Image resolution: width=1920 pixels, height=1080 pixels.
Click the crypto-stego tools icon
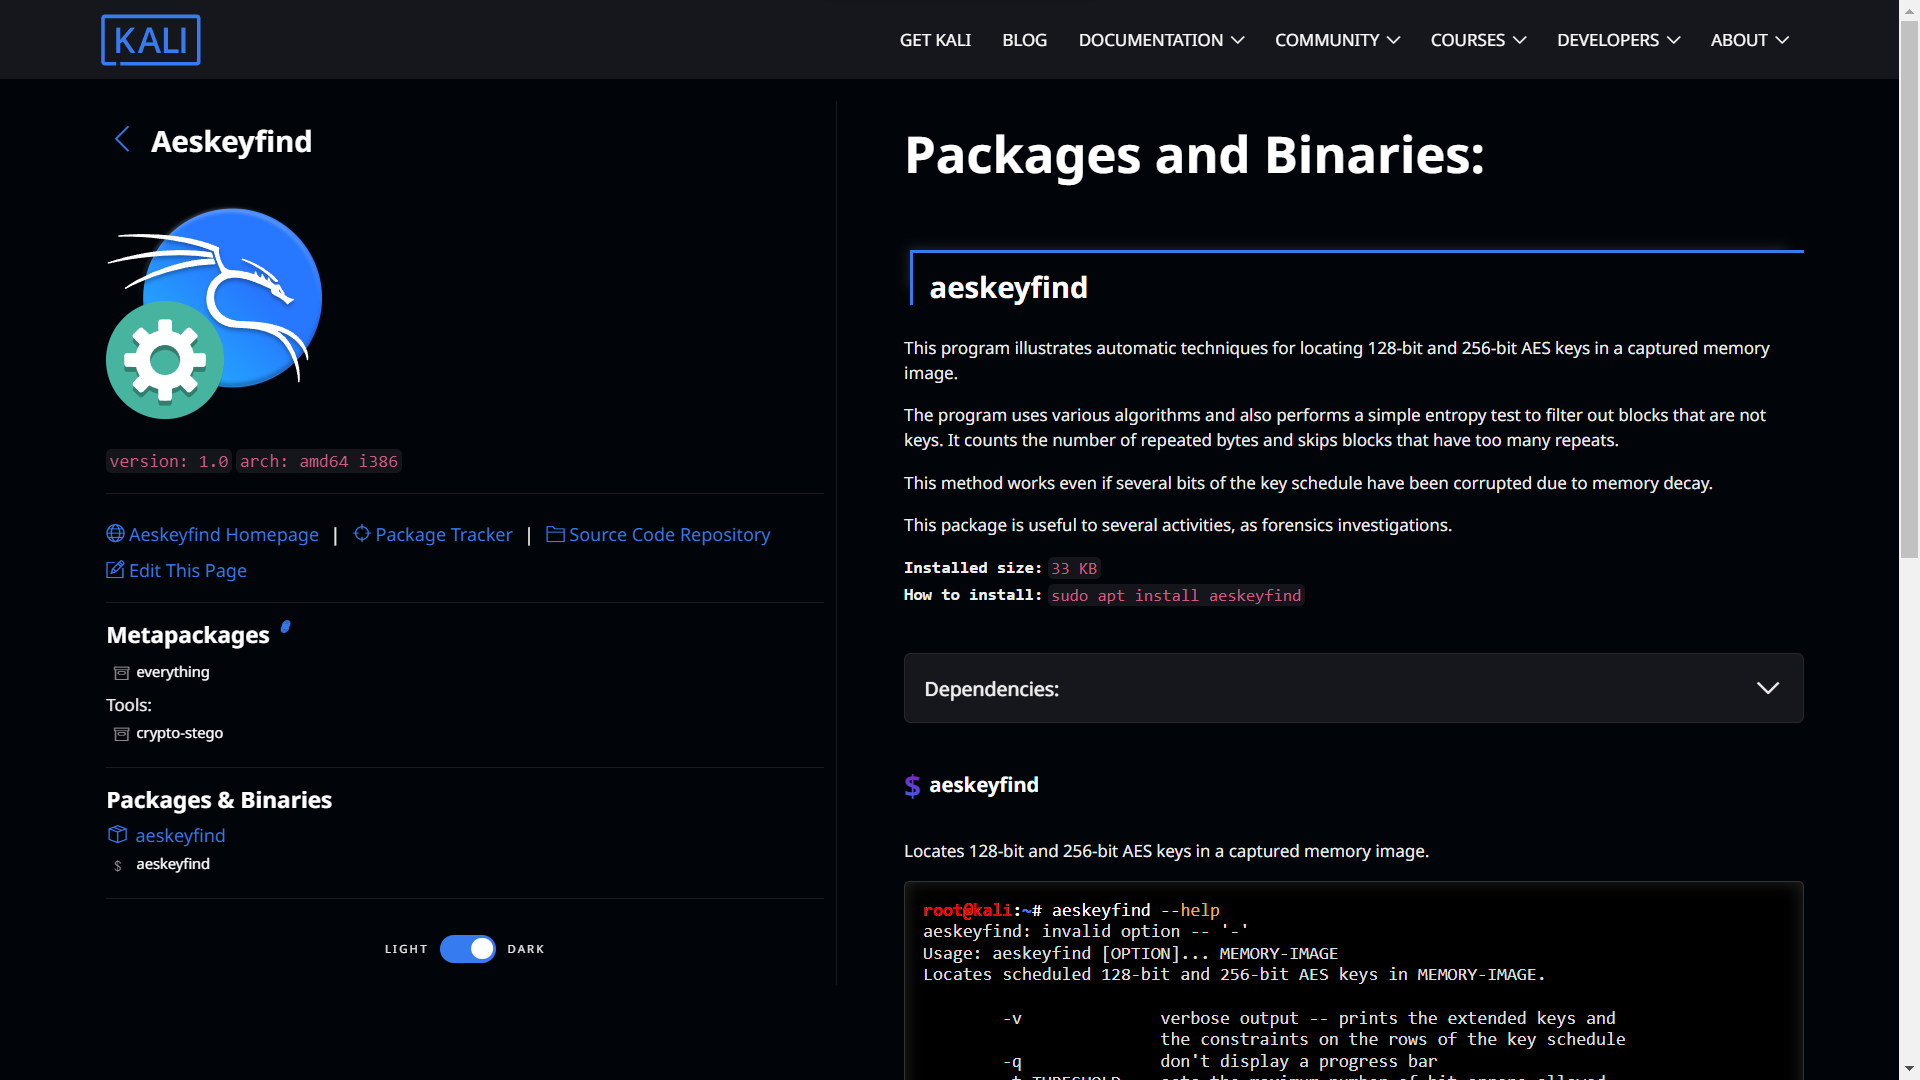pos(120,732)
